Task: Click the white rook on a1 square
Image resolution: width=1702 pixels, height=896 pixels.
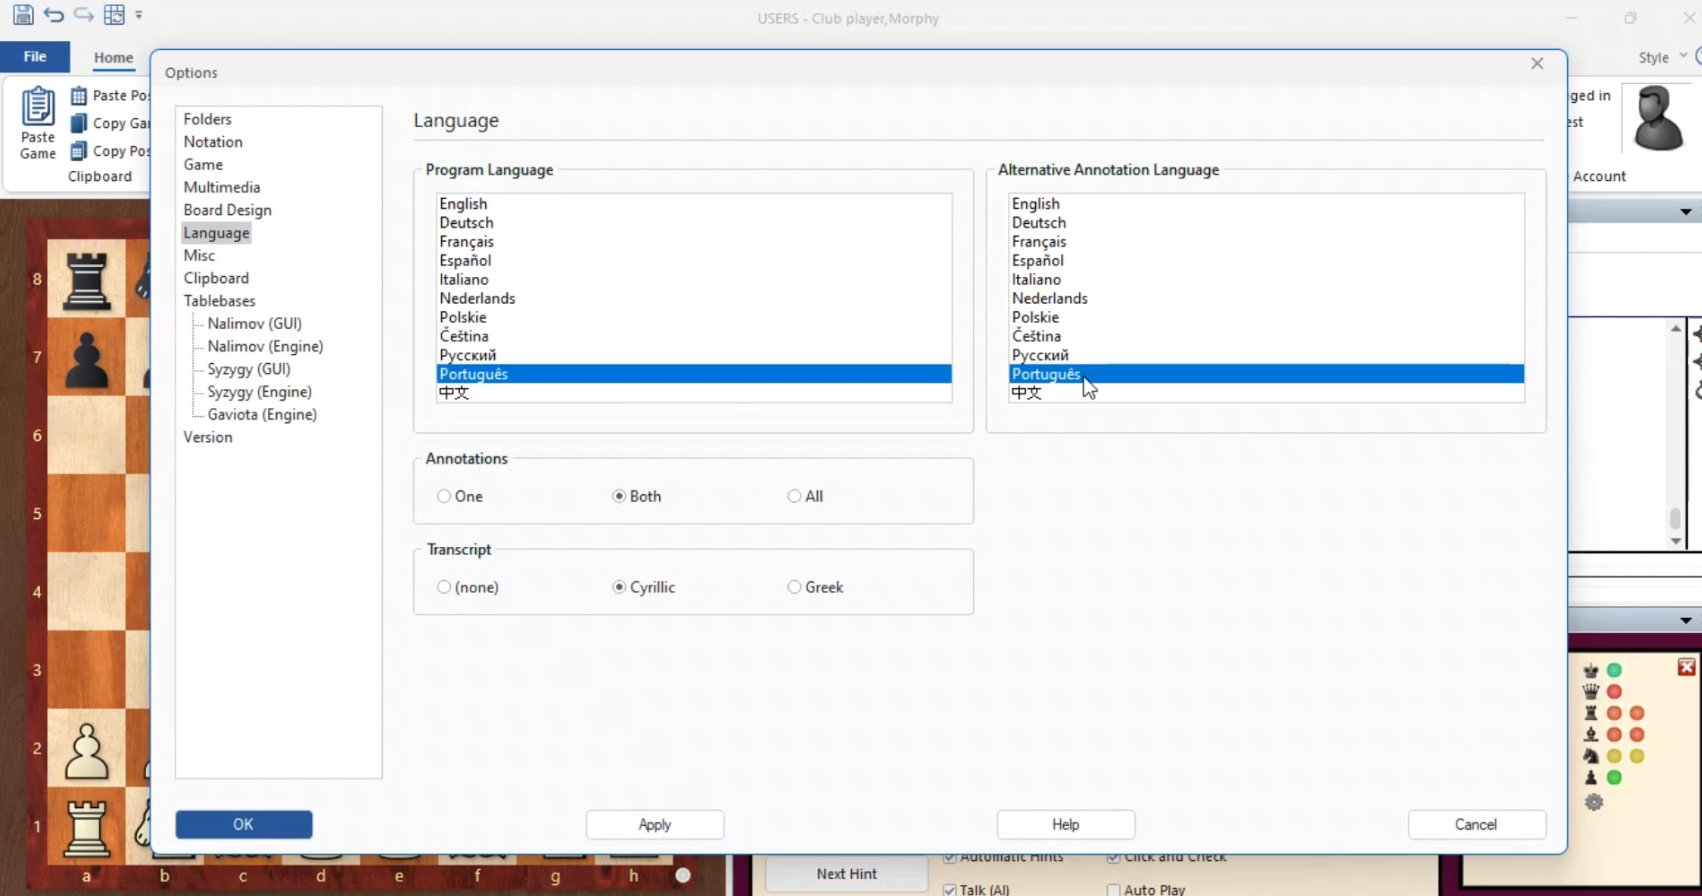Action: 86,828
